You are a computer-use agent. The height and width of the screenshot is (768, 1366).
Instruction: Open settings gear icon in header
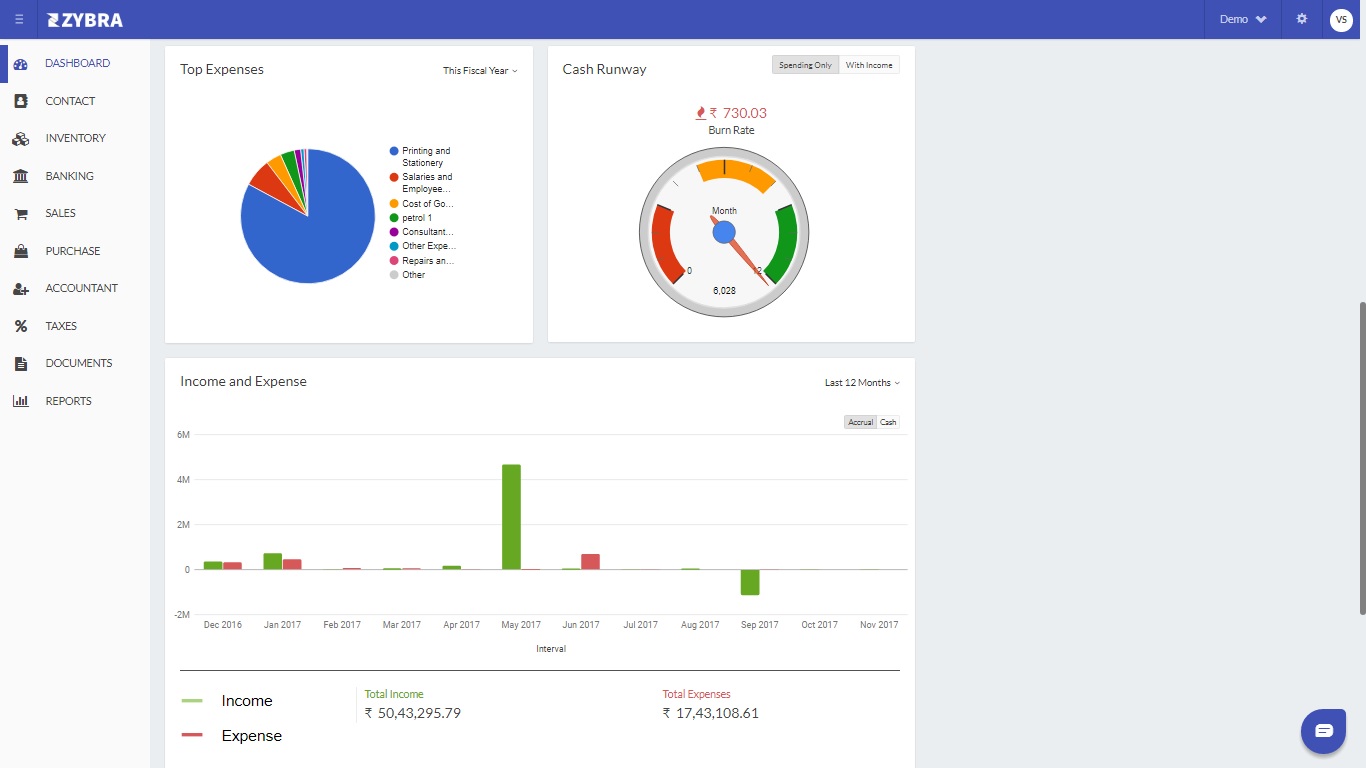[x=1301, y=19]
